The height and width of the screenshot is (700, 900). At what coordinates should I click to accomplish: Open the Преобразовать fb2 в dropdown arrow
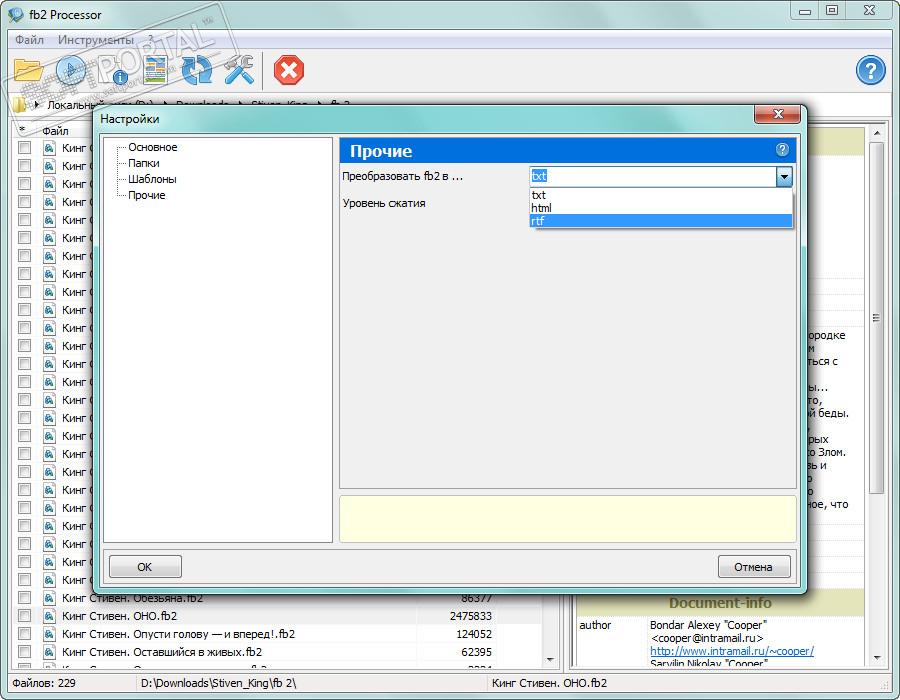click(784, 177)
